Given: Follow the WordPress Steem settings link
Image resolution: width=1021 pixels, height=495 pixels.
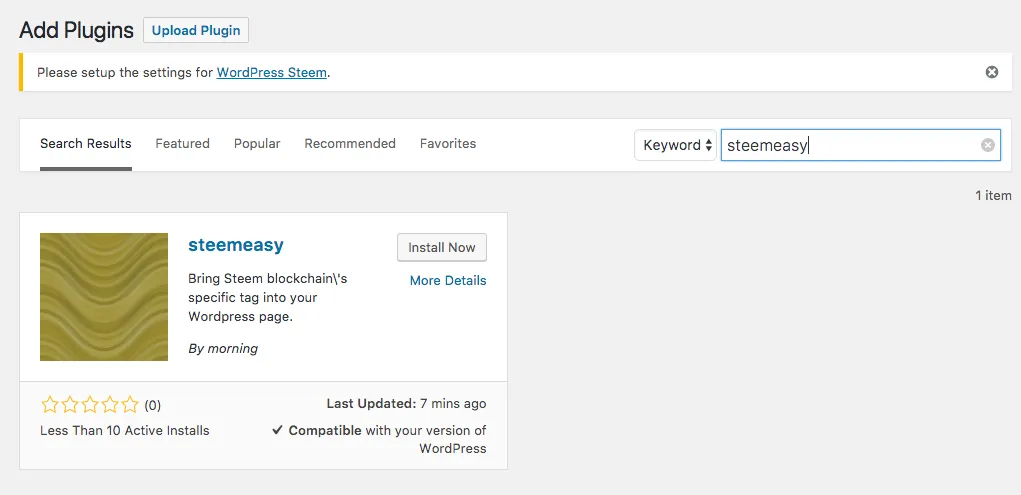Looking at the screenshot, I should pyautogui.click(x=271, y=73).
